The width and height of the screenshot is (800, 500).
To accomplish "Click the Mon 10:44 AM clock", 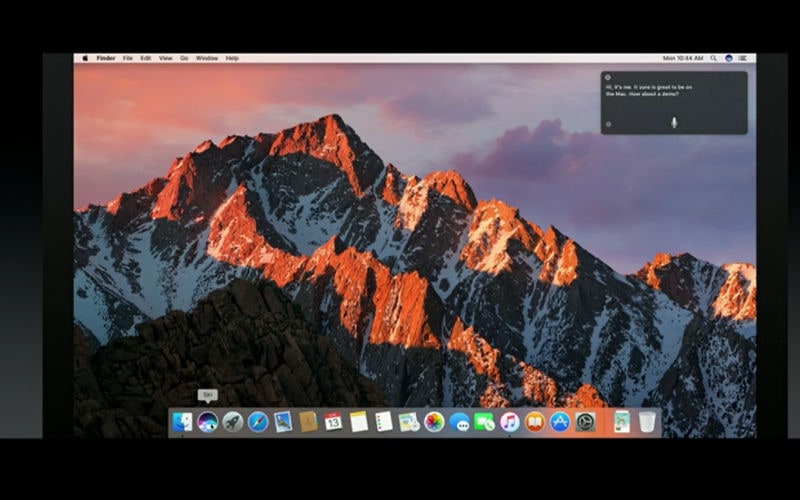I will click(x=683, y=58).
